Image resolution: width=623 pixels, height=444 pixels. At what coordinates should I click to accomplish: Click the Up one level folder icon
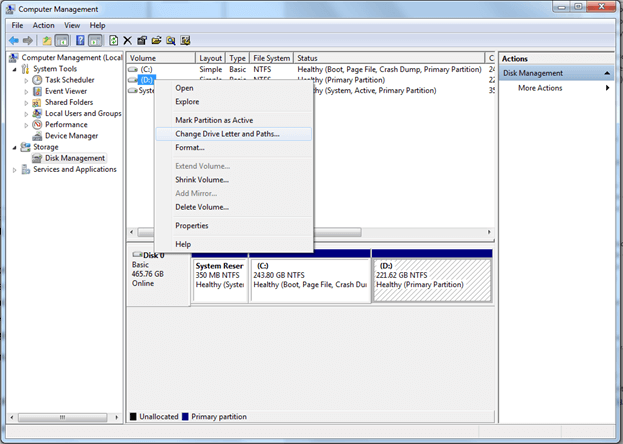pyautogui.click(x=47, y=40)
